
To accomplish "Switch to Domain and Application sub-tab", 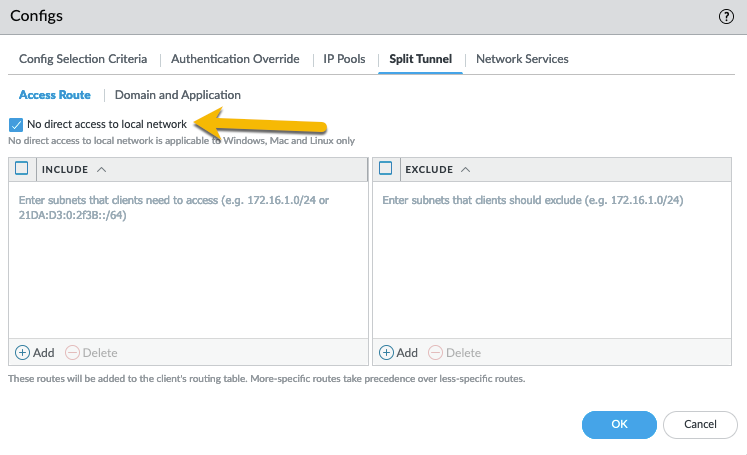I will pos(178,95).
